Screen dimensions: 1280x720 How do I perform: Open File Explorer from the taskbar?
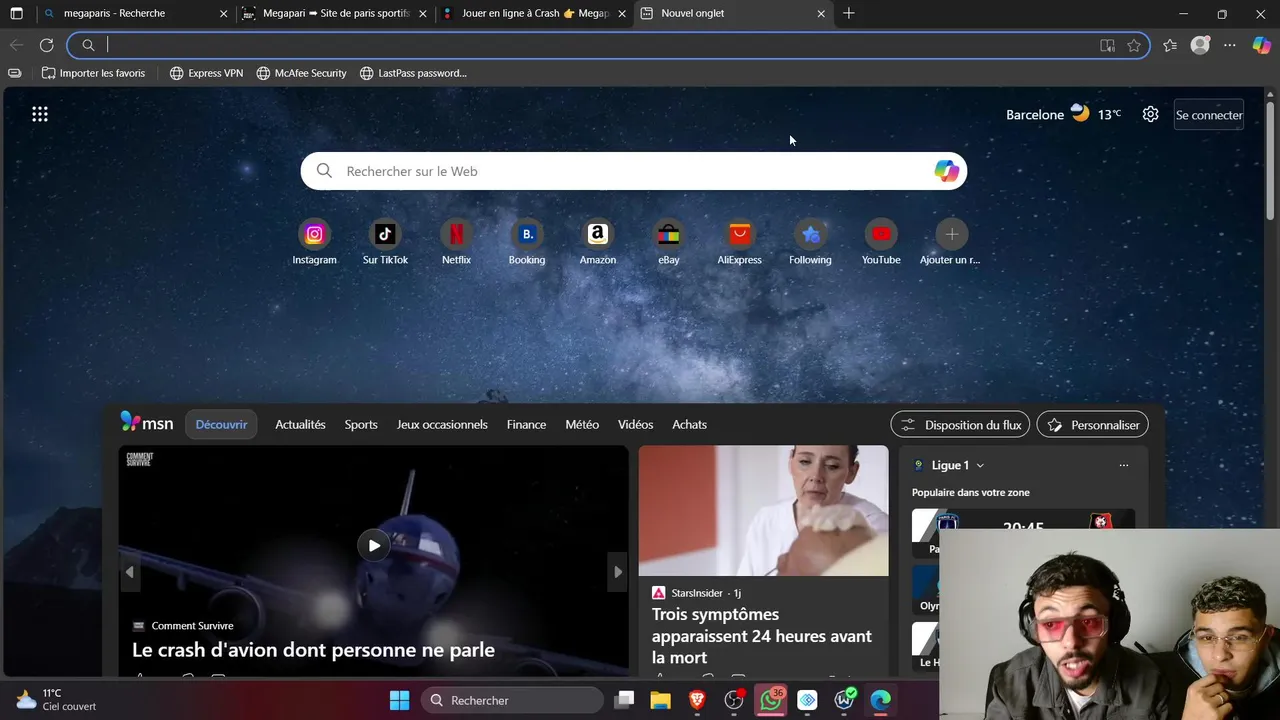point(660,700)
